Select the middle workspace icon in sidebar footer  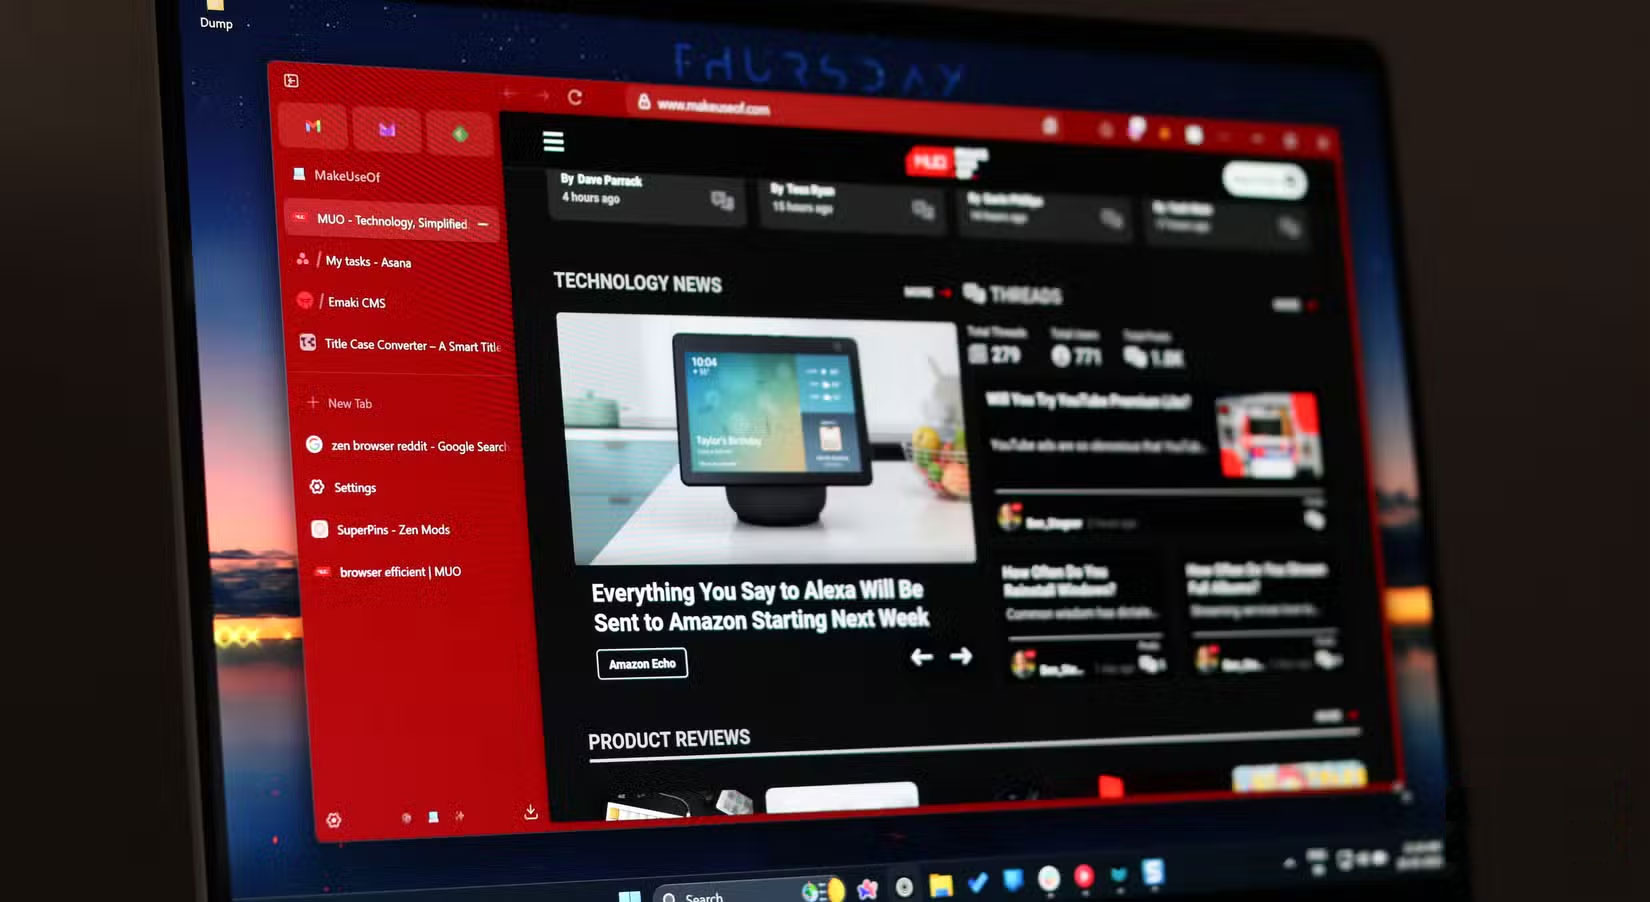433,817
